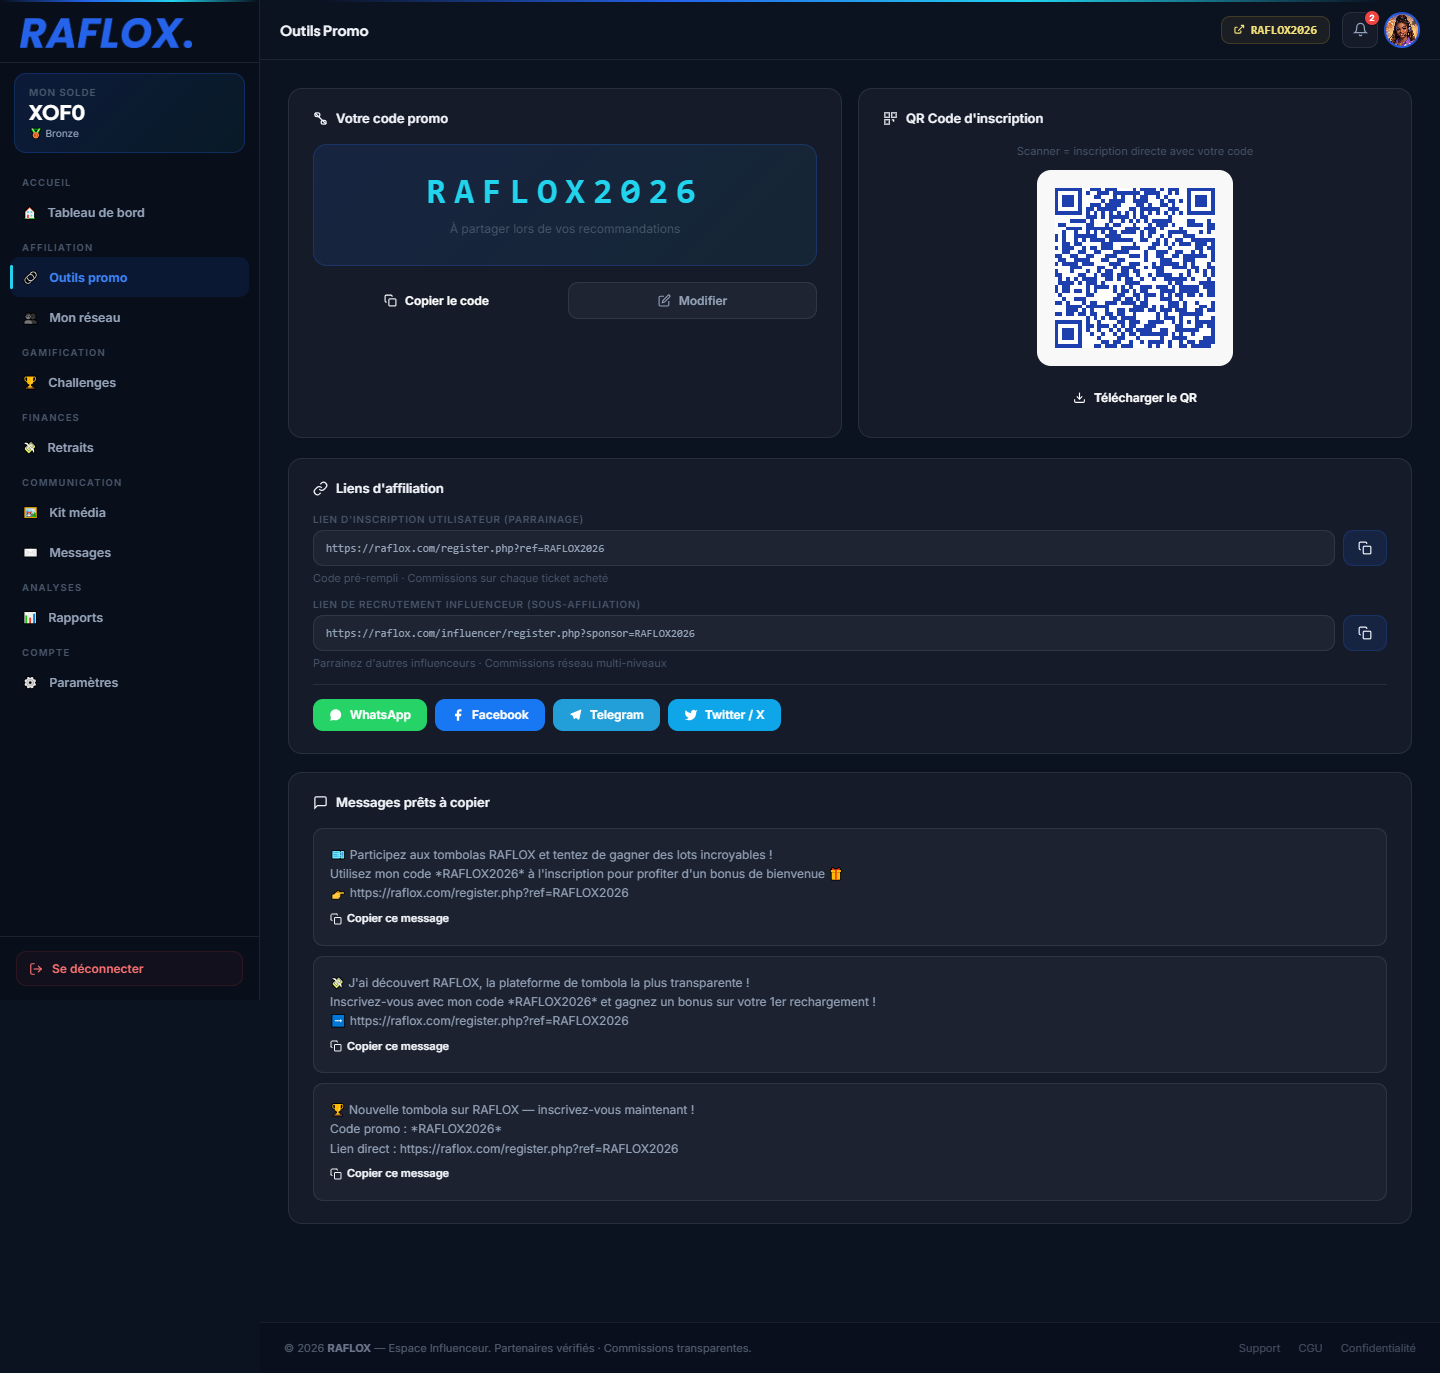Open the notifications bell

tap(1360, 30)
